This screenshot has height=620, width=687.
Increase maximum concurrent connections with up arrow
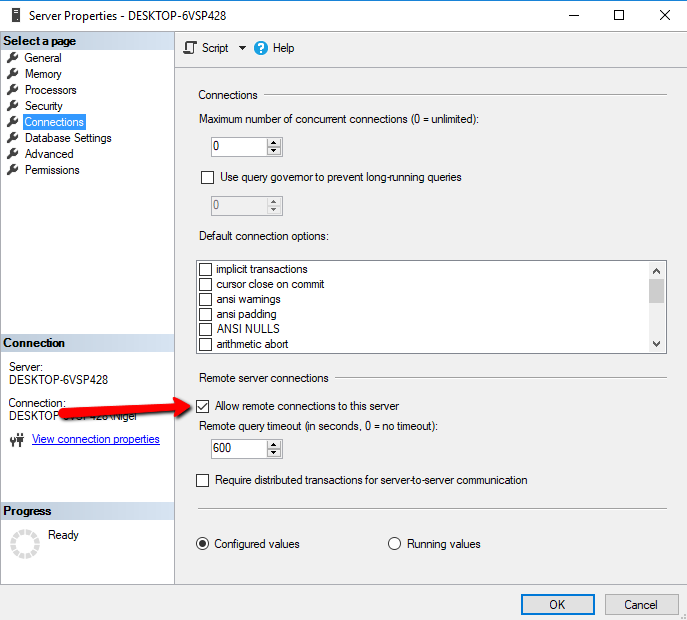click(274, 142)
